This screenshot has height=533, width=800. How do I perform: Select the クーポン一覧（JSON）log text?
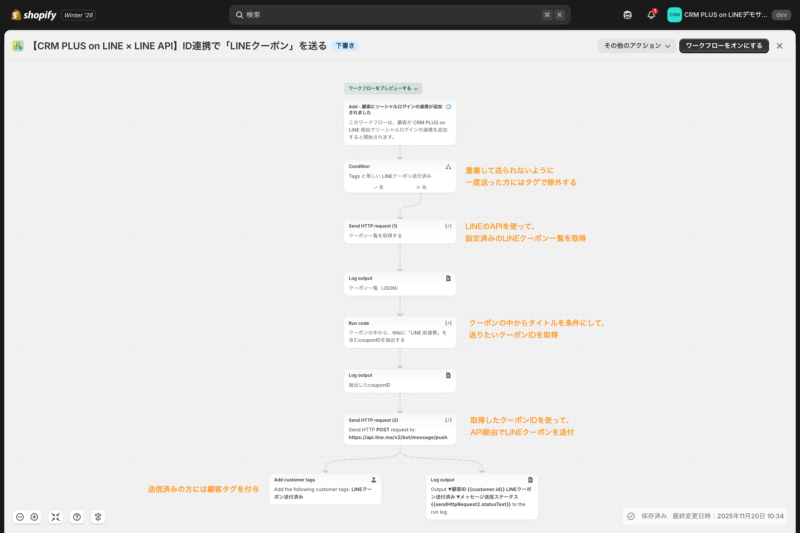[373, 288]
